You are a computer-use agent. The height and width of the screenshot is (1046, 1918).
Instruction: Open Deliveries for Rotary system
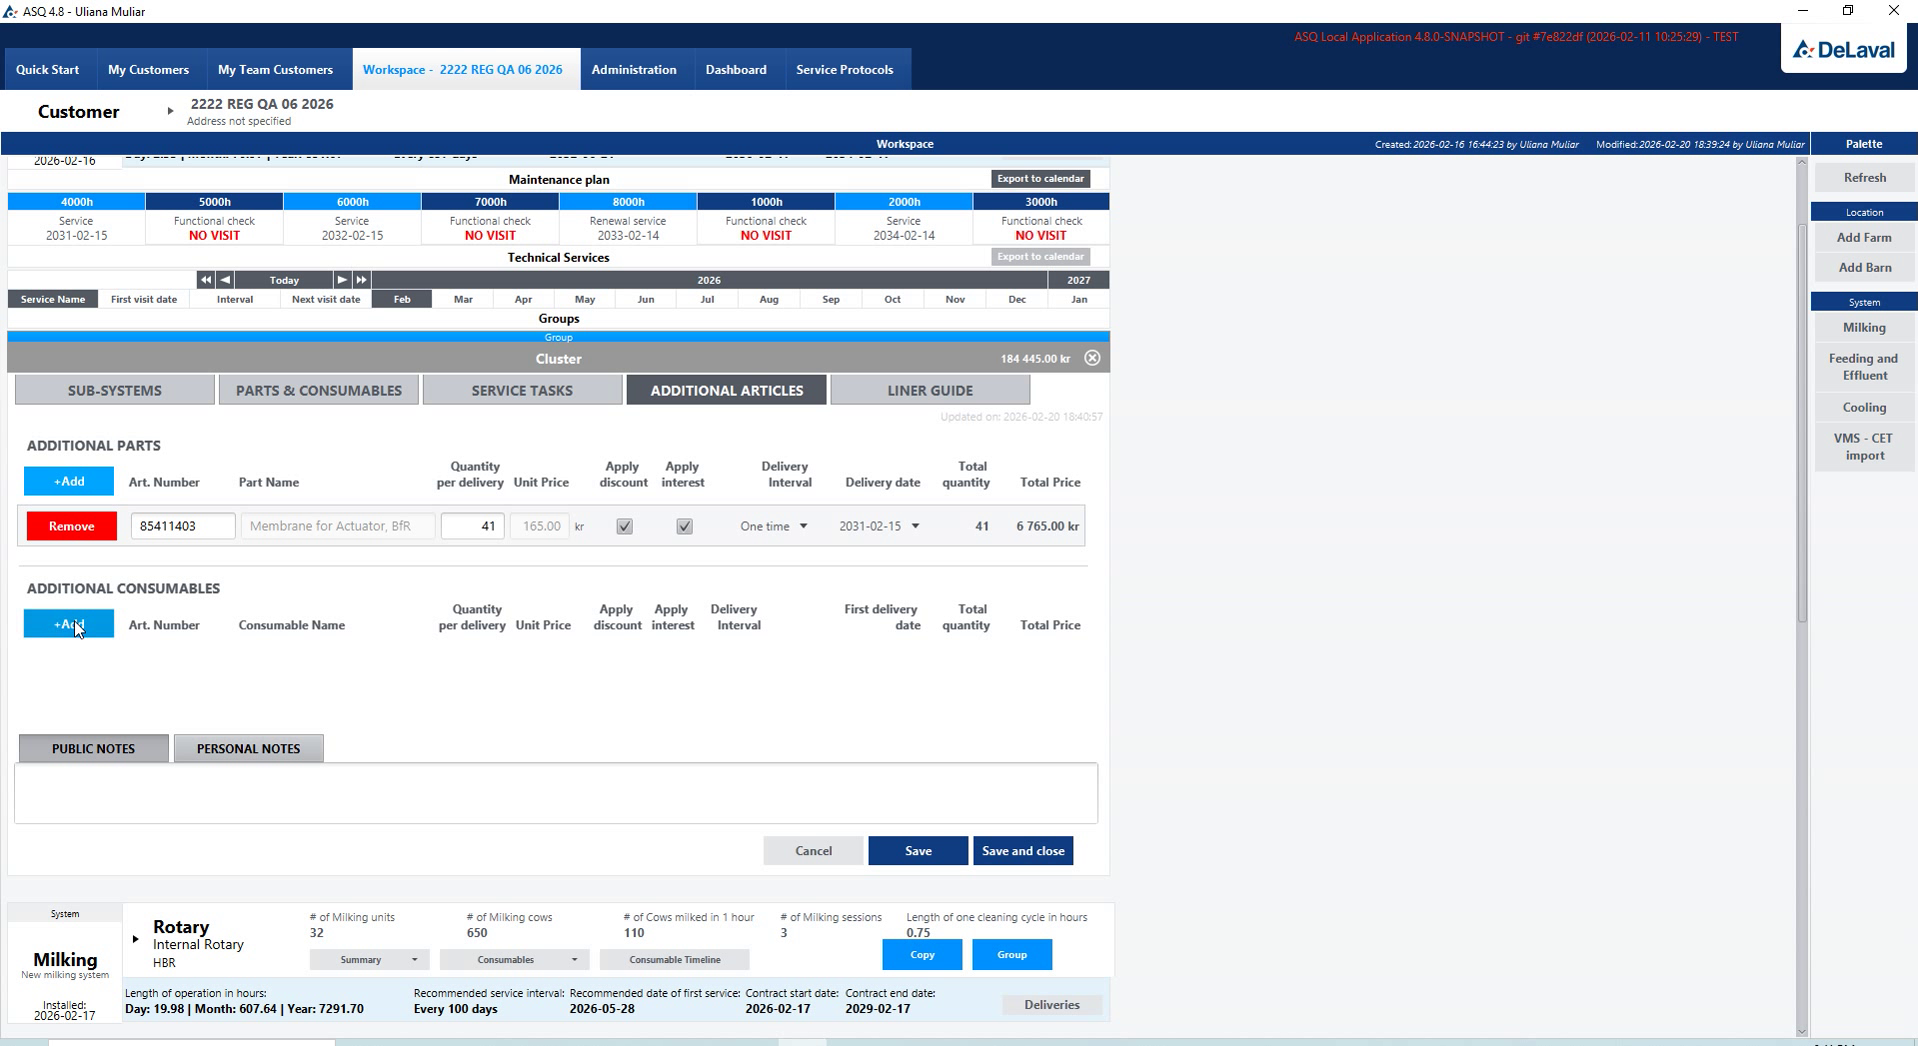[1052, 1005]
